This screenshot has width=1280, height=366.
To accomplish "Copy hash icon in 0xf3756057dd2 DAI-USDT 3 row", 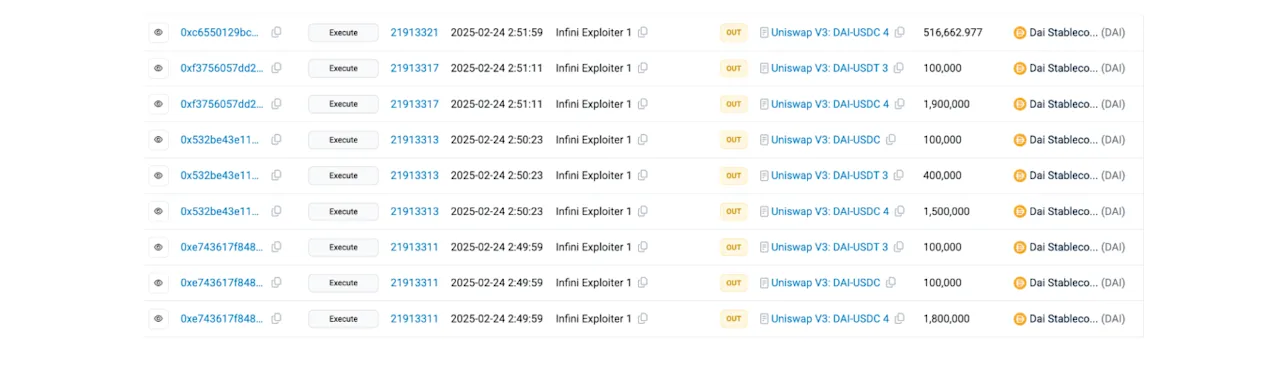I will 277,68.
